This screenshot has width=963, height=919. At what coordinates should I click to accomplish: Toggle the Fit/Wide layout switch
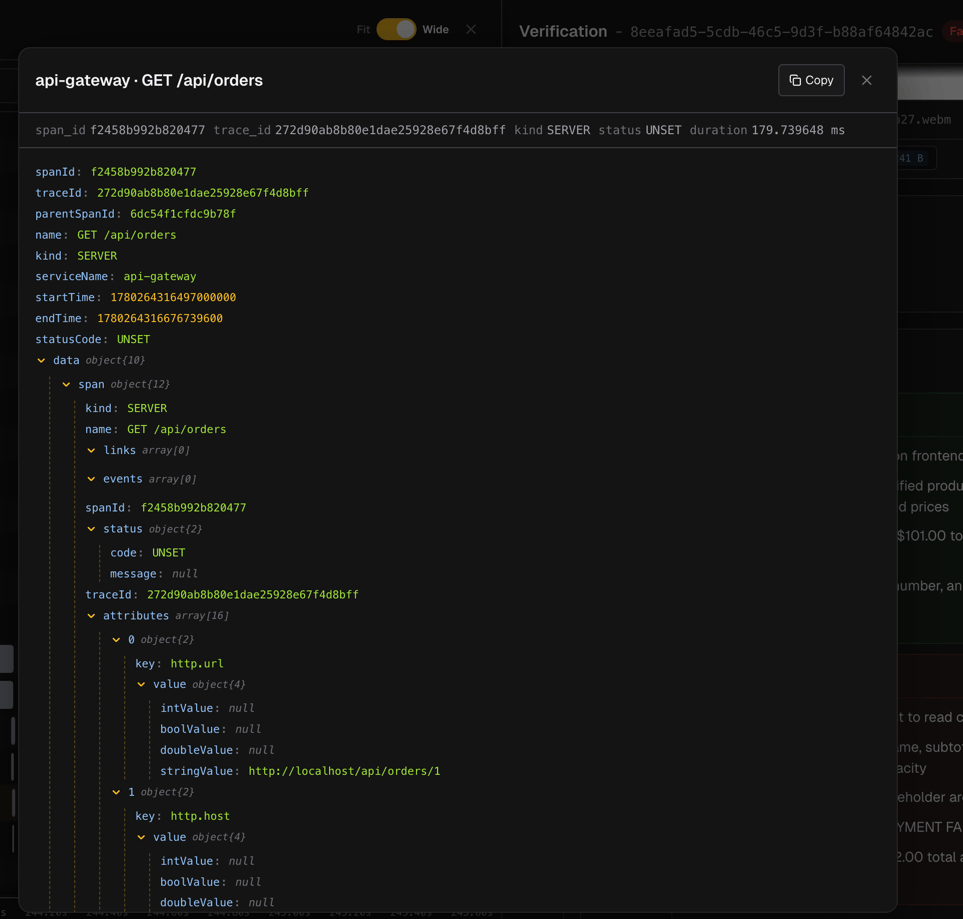396,29
